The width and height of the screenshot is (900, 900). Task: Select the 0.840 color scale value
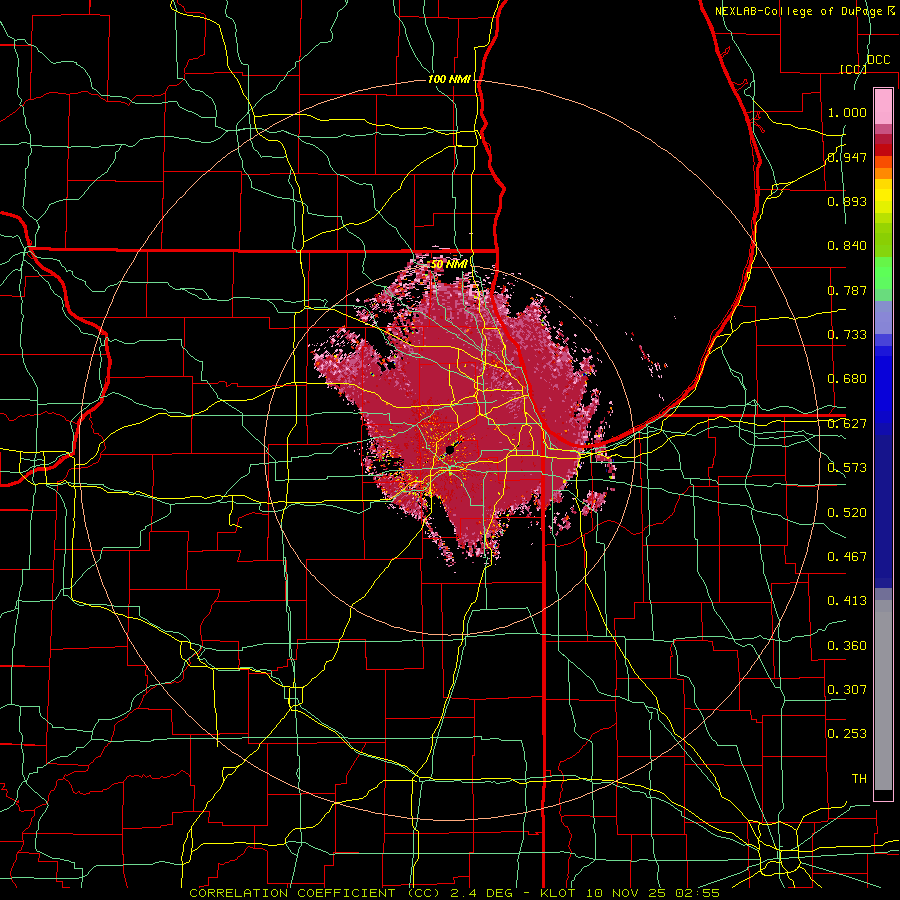(x=847, y=246)
